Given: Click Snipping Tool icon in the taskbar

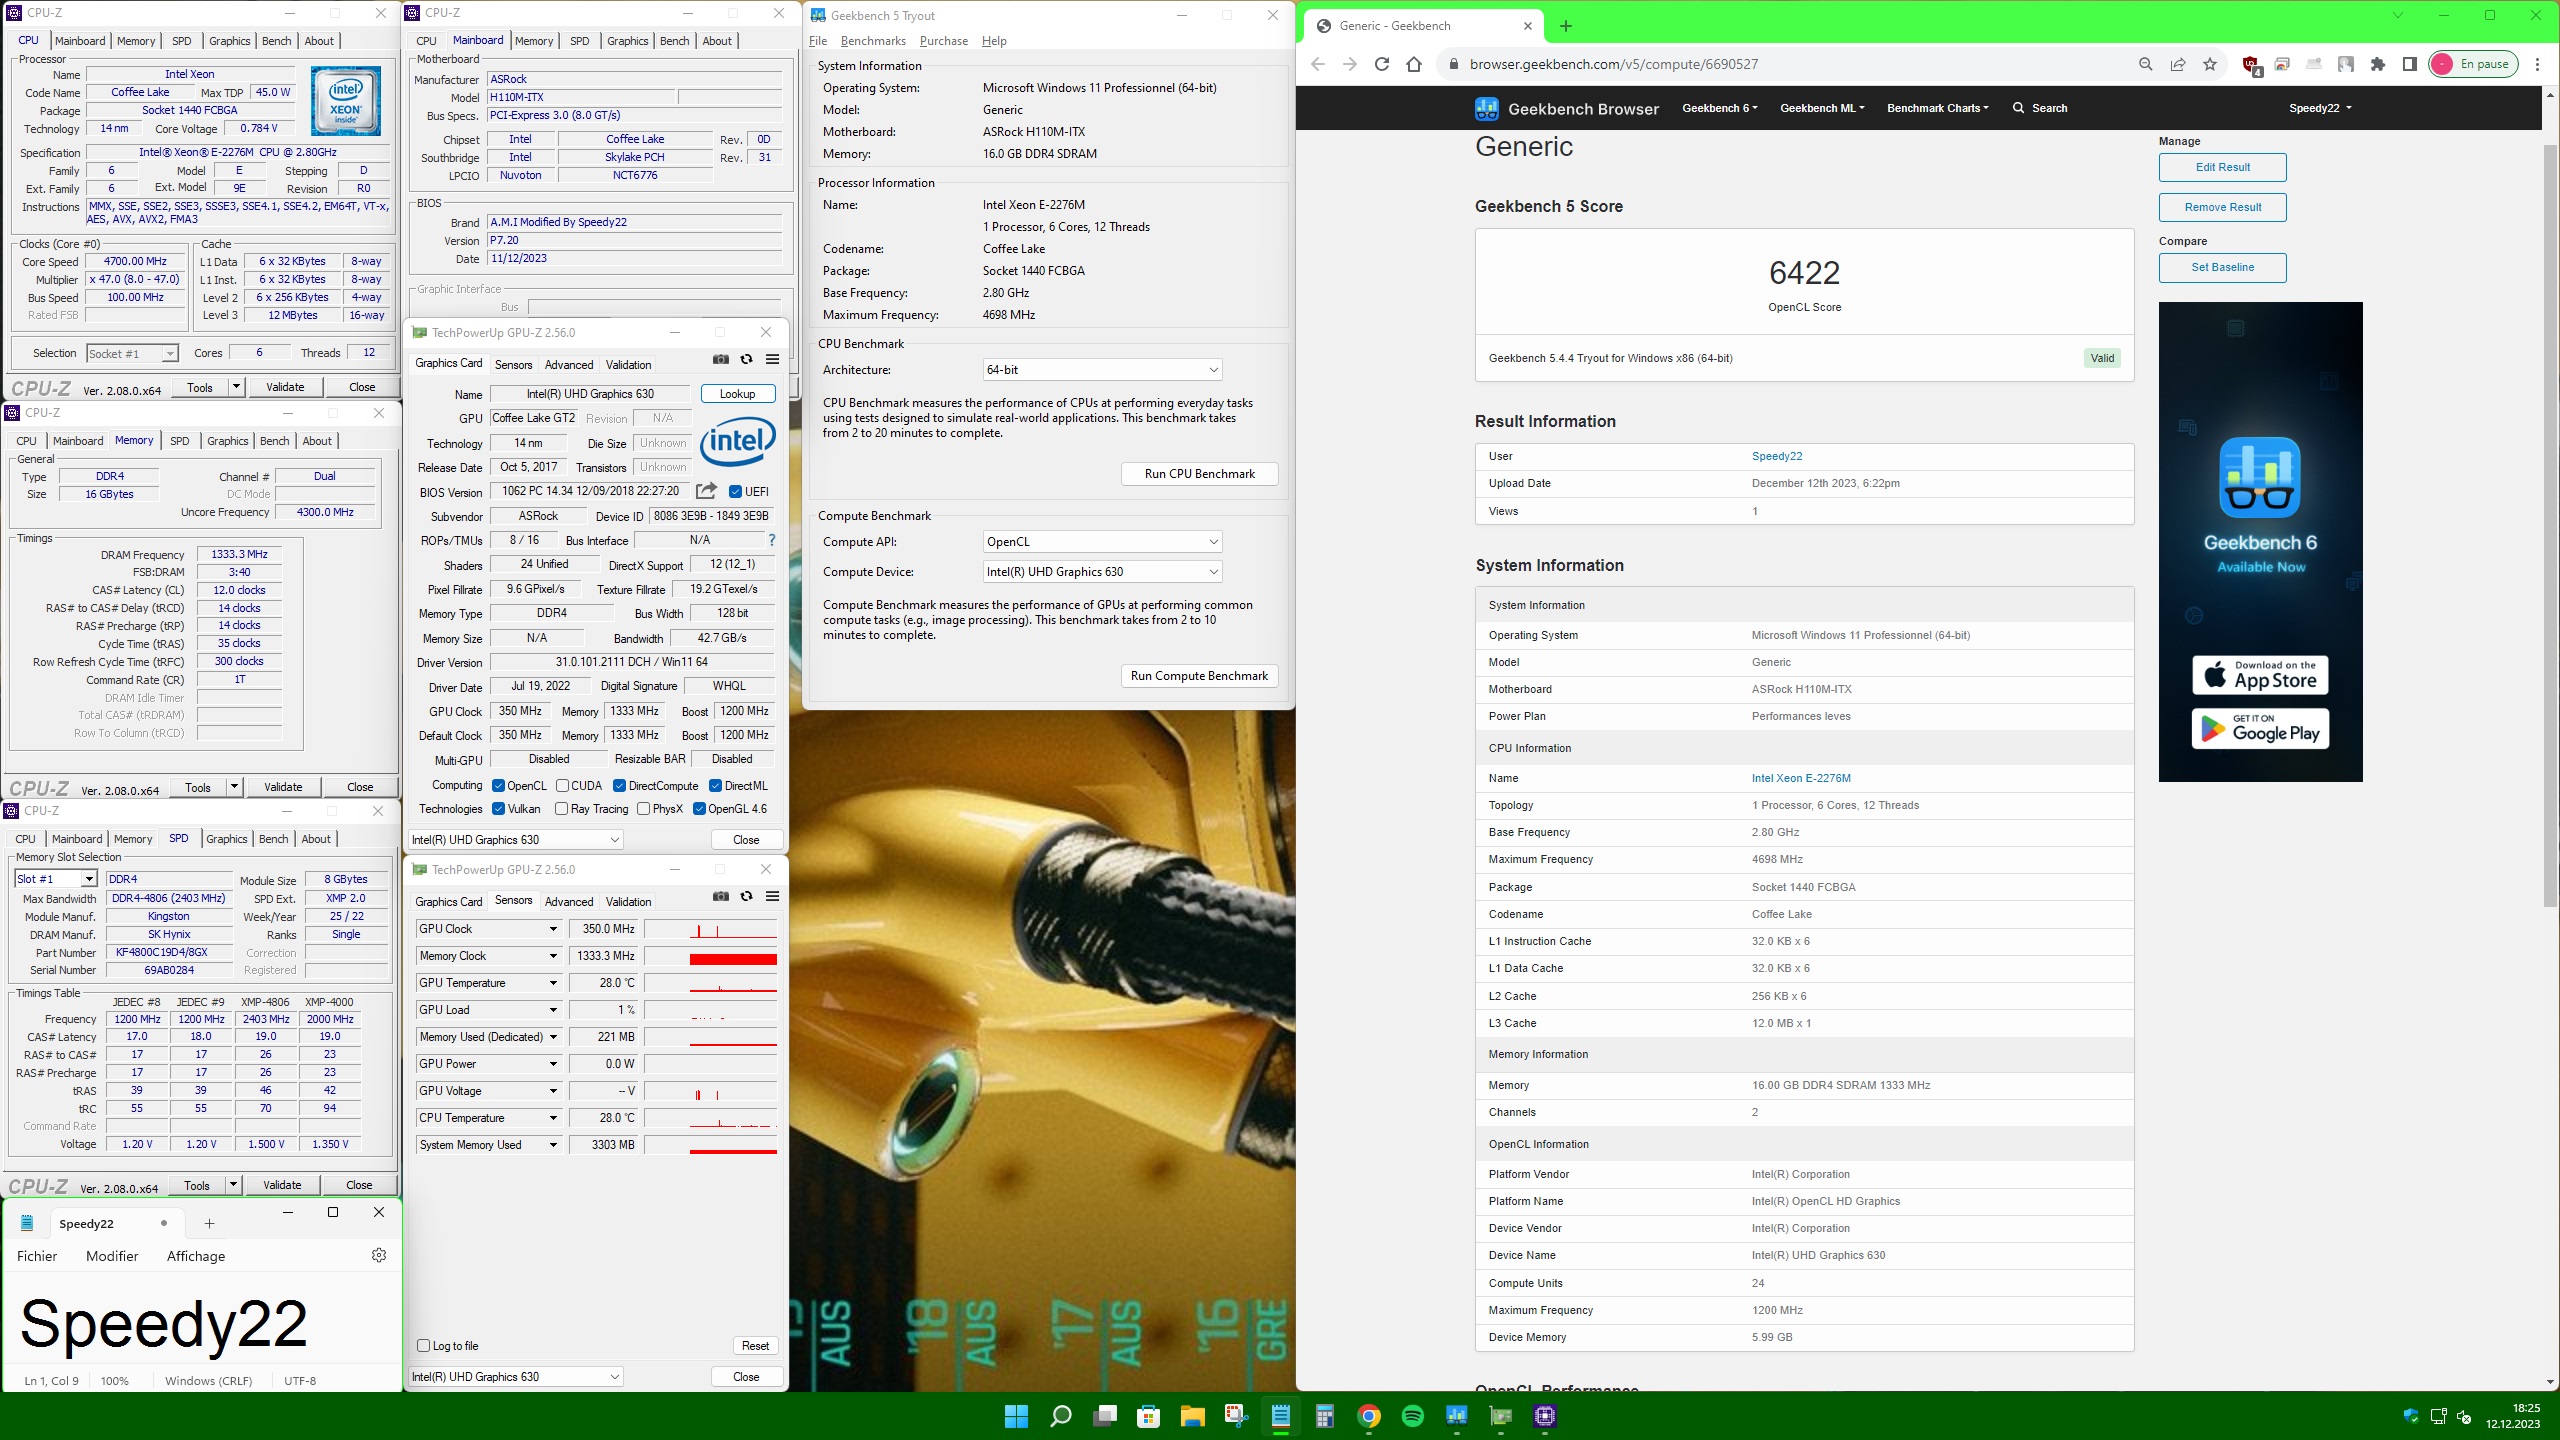Looking at the screenshot, I should [1237, 1416].
